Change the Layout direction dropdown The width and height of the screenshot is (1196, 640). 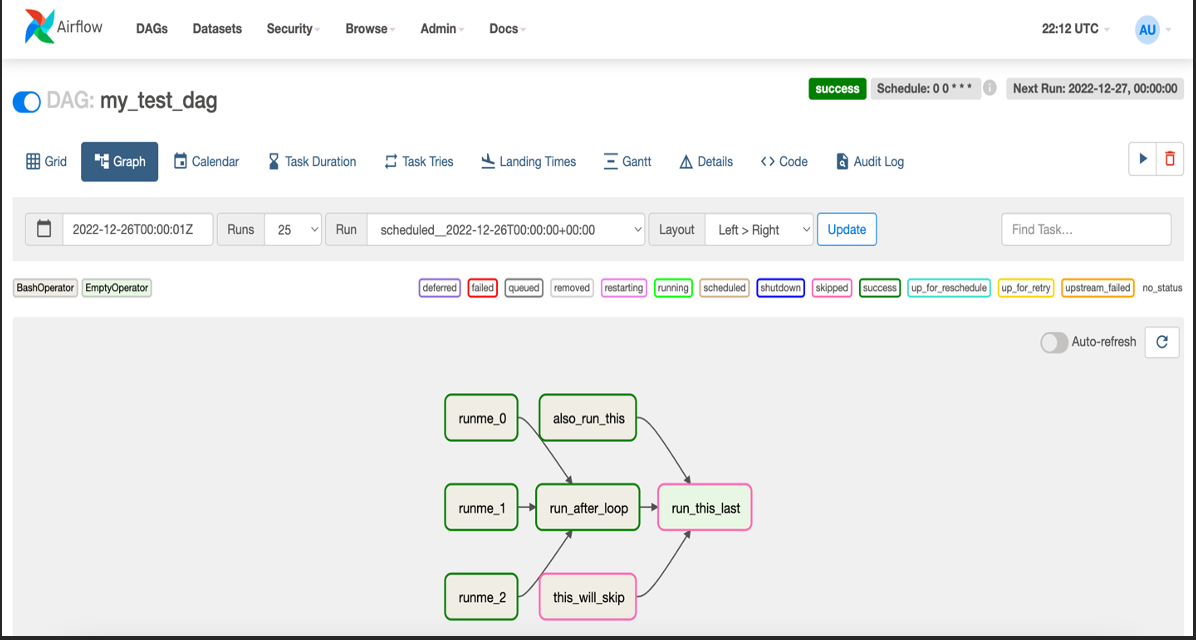tap(759, 228)
